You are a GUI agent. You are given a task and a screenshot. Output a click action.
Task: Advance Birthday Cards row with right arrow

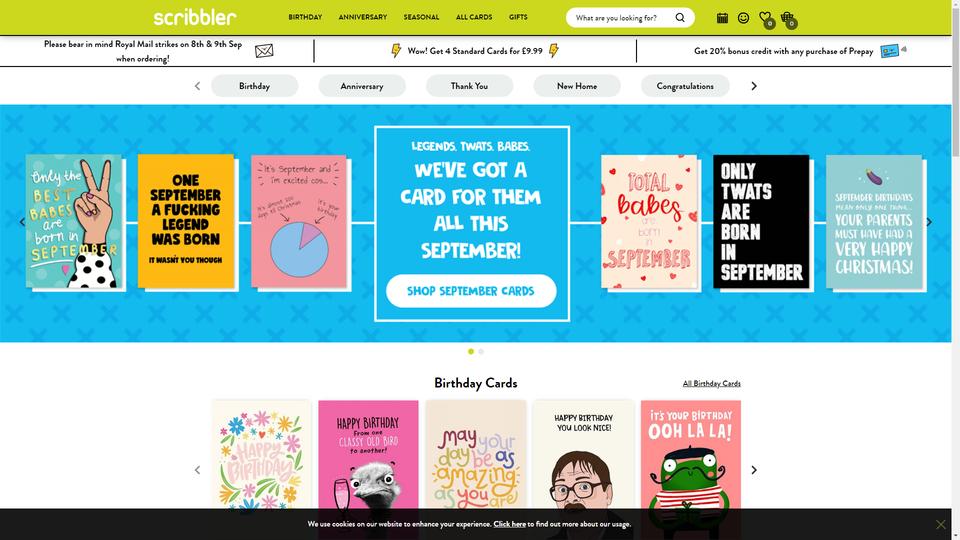pyautogui.click(x=754, y=470)
